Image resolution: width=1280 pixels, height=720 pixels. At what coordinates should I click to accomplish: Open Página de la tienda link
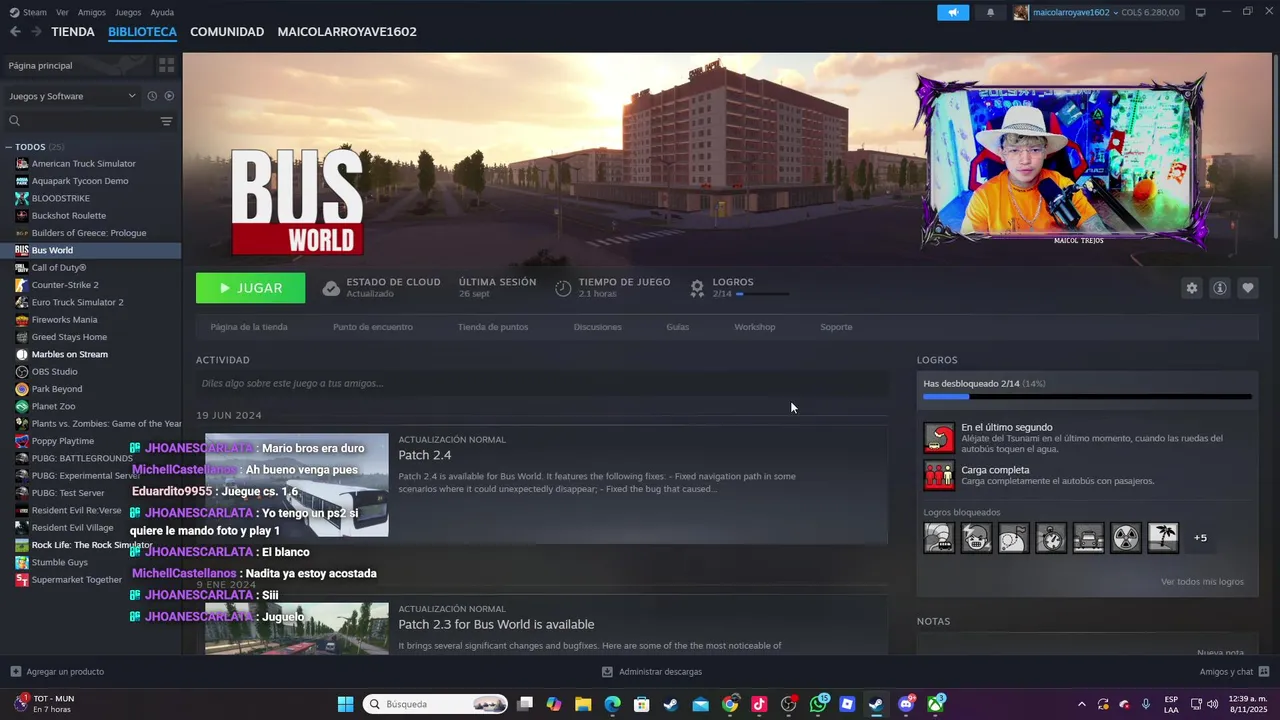[249, 327]
